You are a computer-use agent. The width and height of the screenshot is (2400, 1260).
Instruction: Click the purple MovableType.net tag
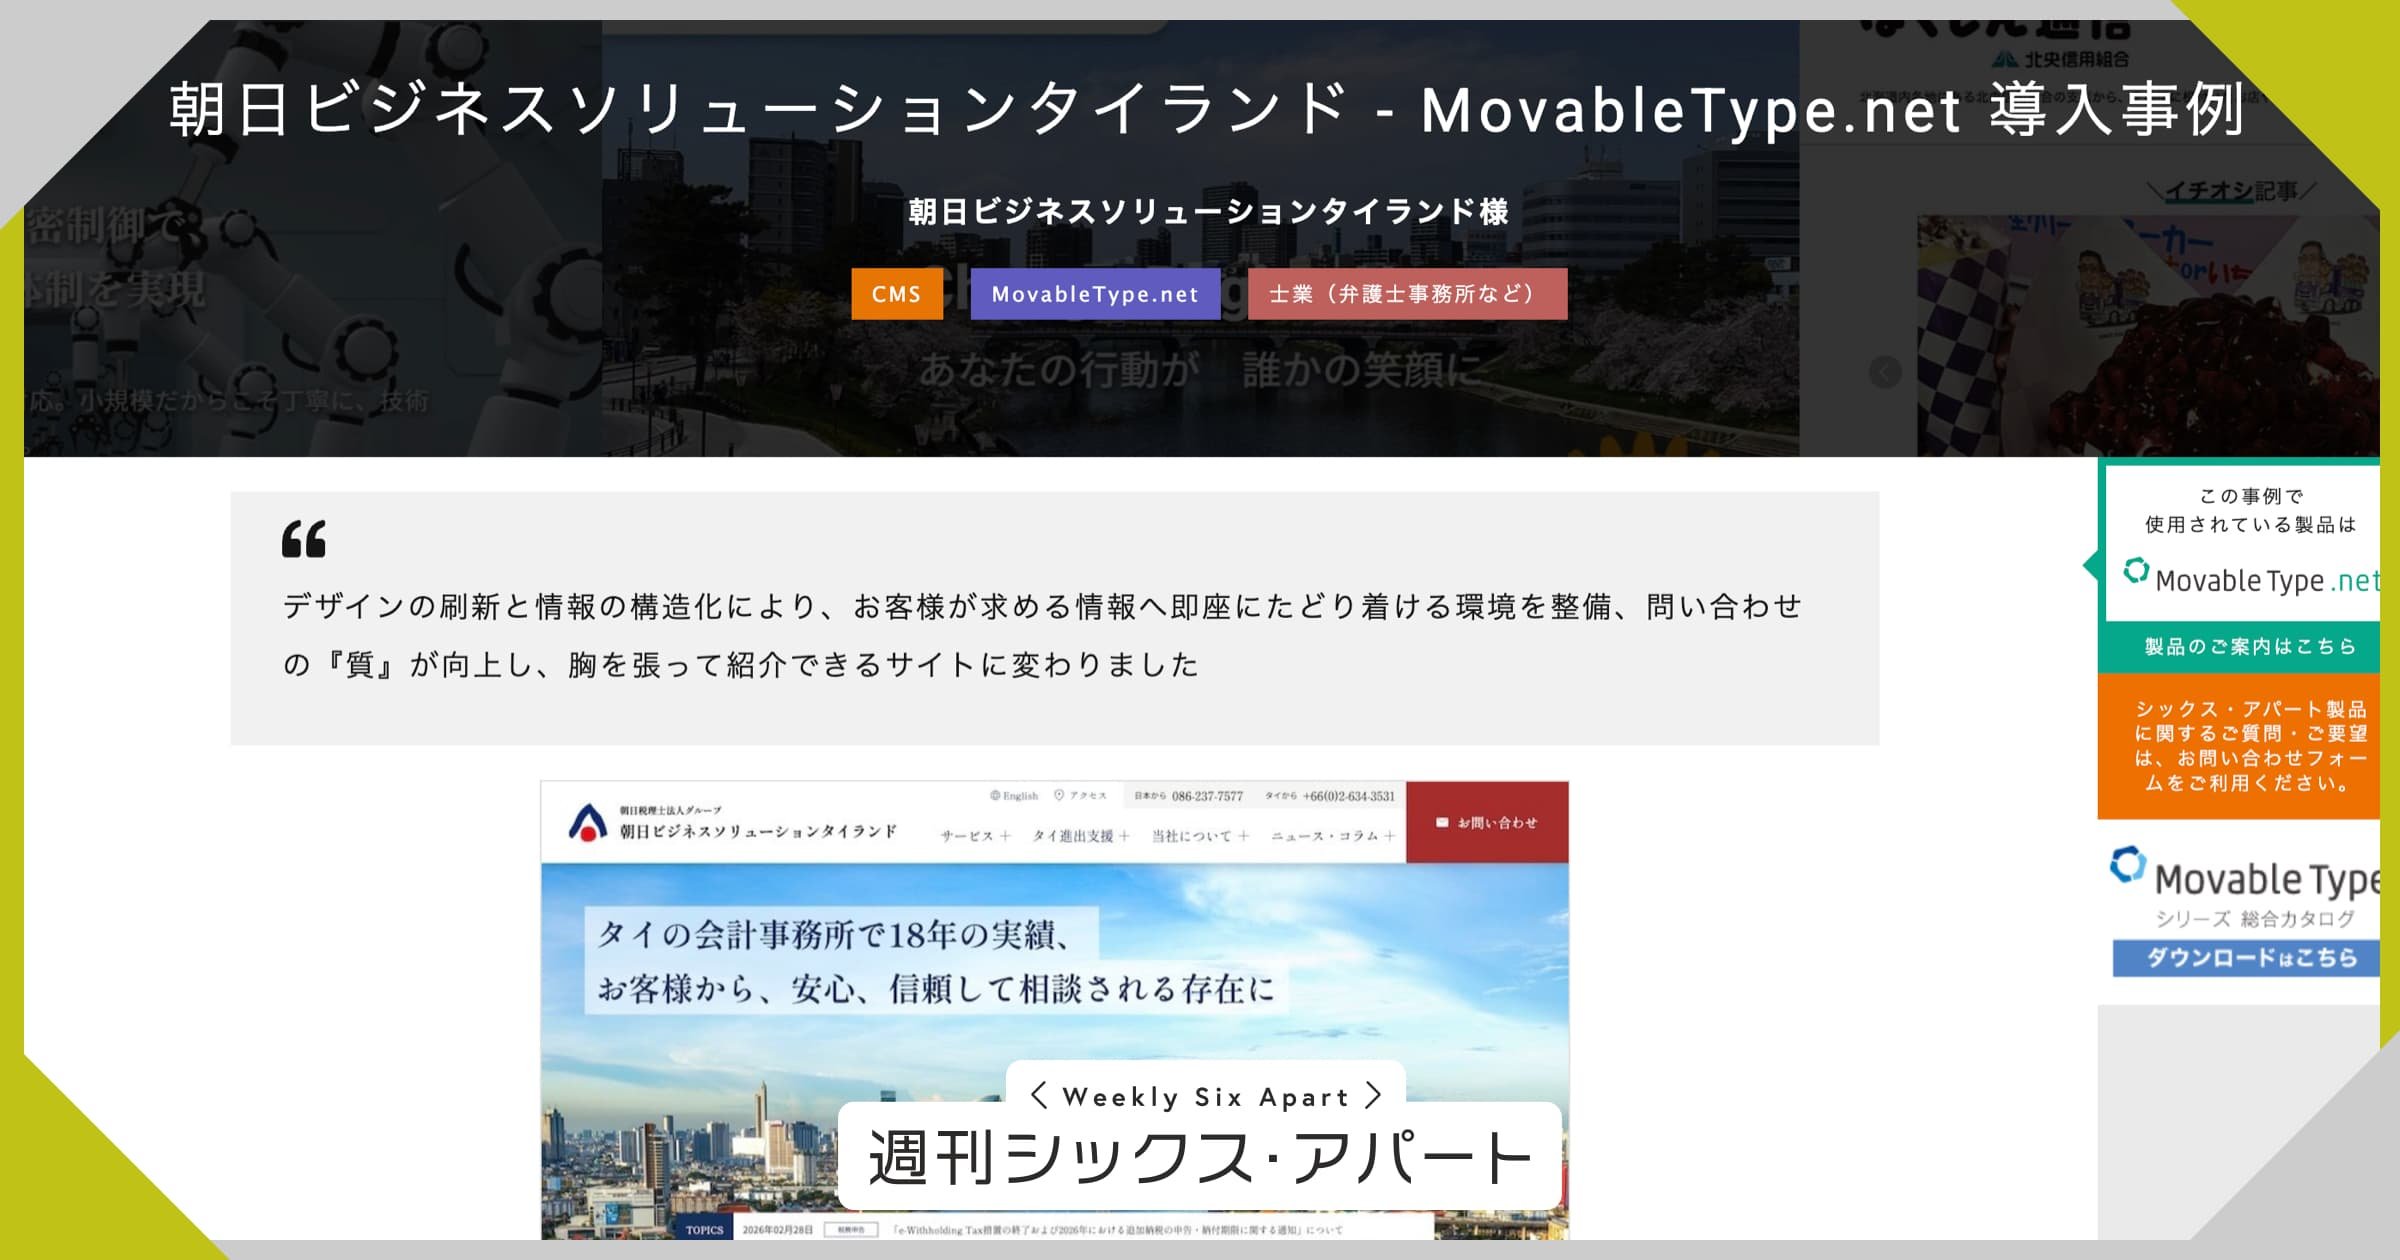pos(1094,294)
